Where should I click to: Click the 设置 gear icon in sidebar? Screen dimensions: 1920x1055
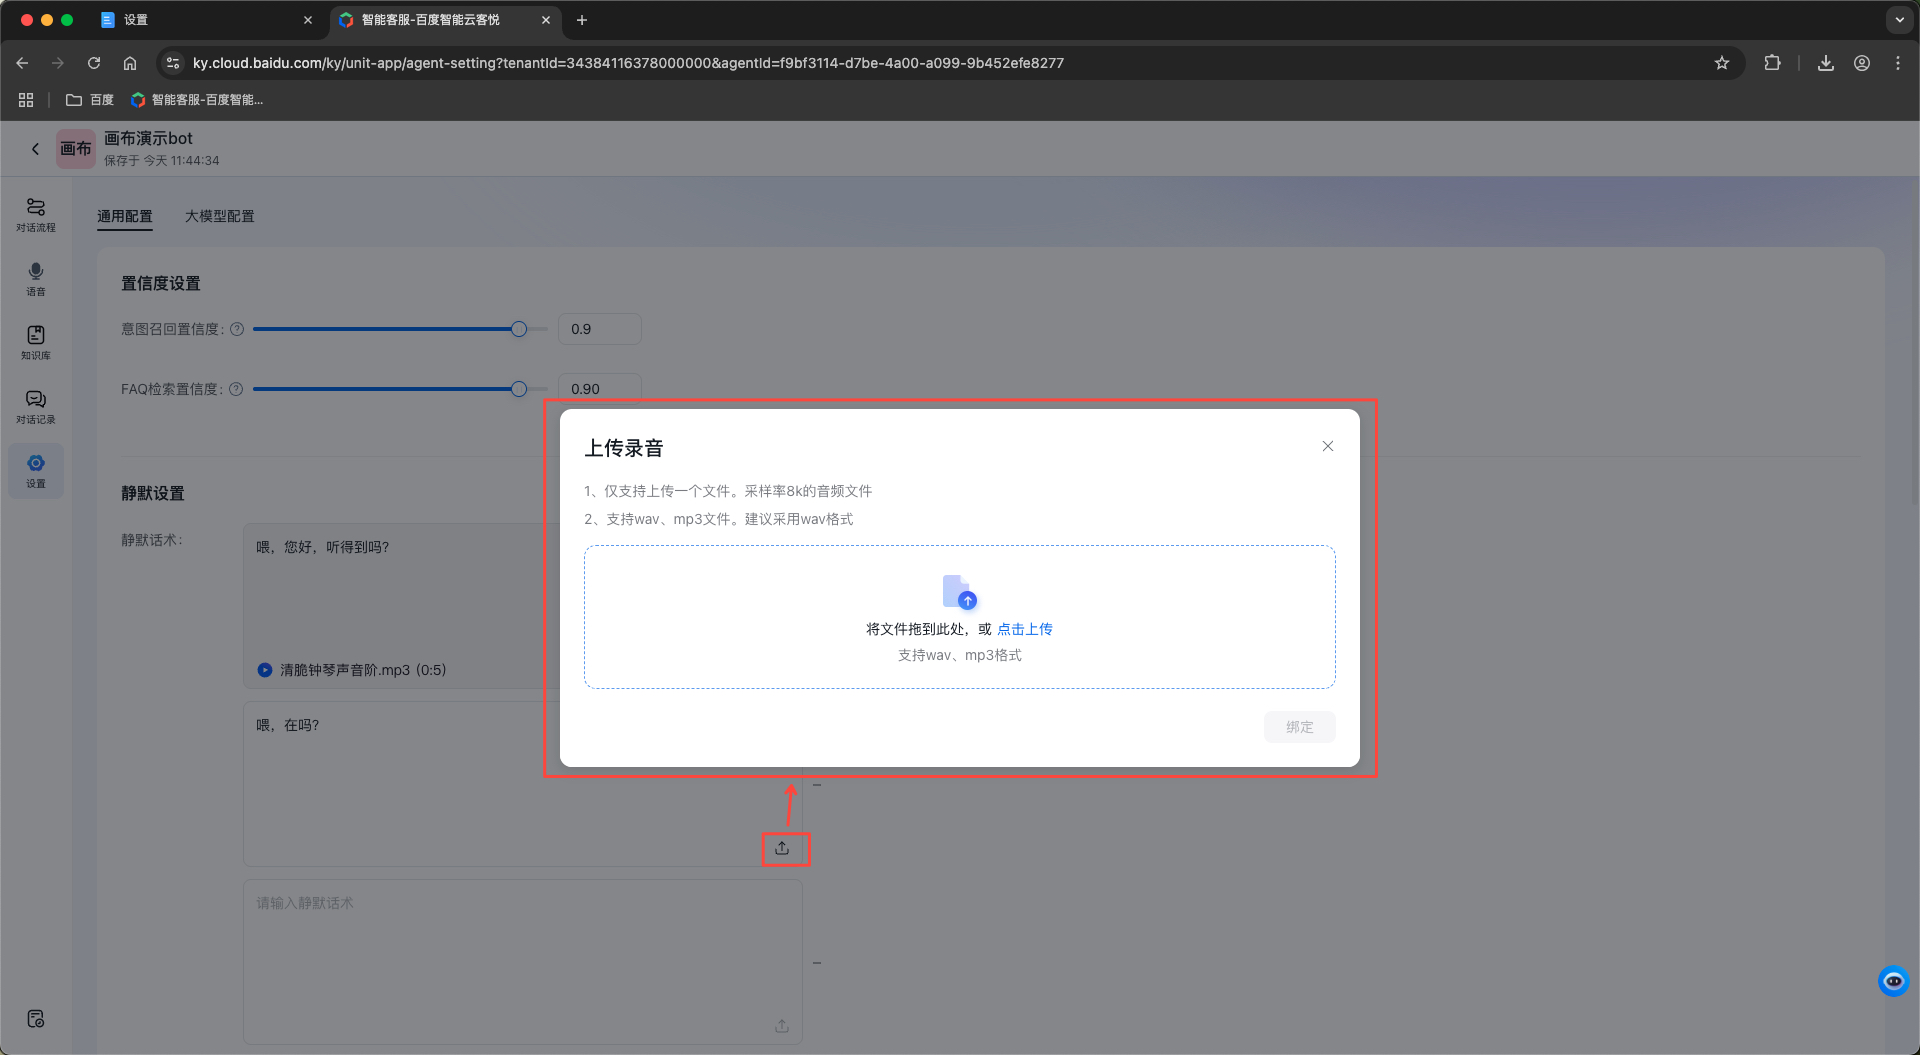36,470
